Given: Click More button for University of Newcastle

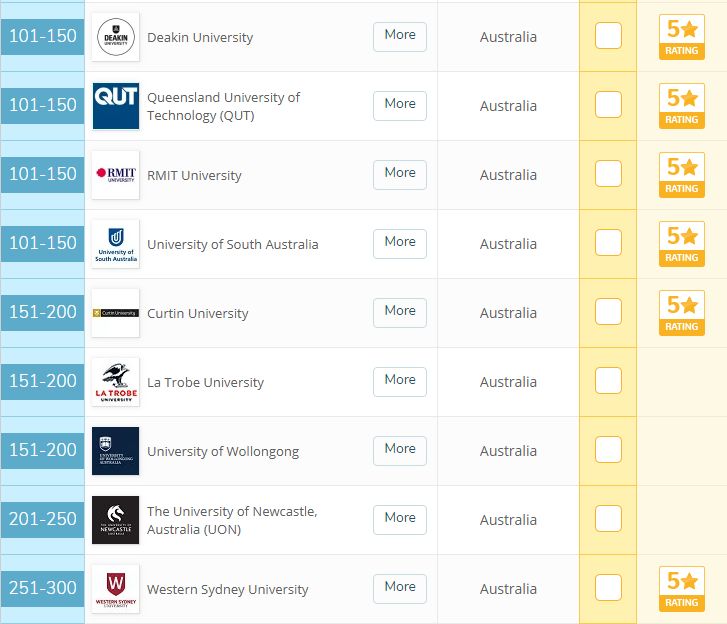Looking at the screenshot, I should [400, 520].
